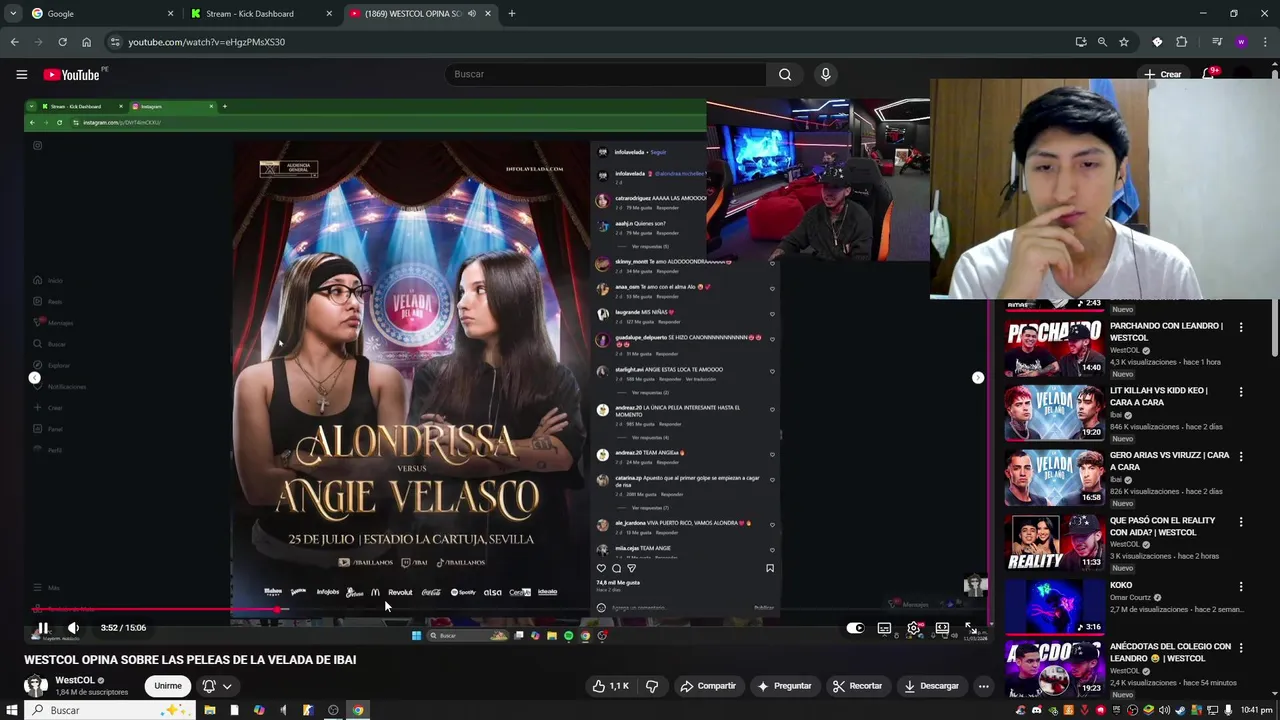The image size is (1280, 720).
Task: Toggle the autoplay switch in the player
Action: [855, 628]
